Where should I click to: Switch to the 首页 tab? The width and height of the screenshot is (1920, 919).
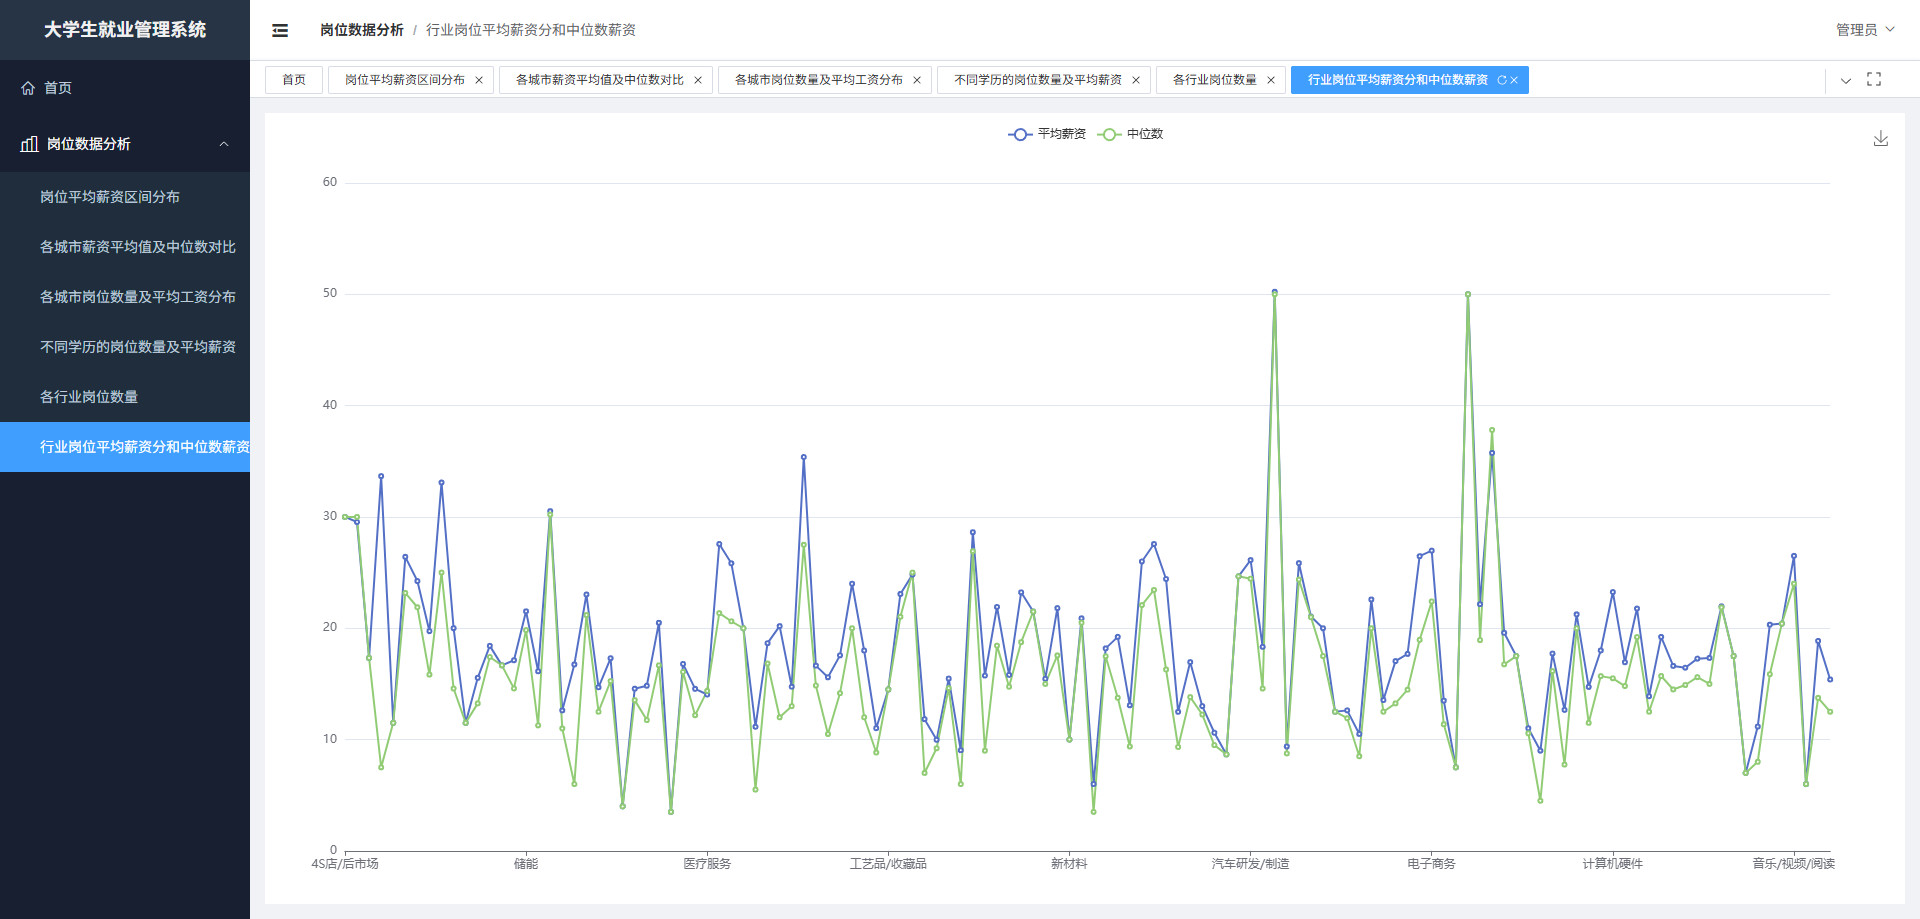click(x=294, y=80)
